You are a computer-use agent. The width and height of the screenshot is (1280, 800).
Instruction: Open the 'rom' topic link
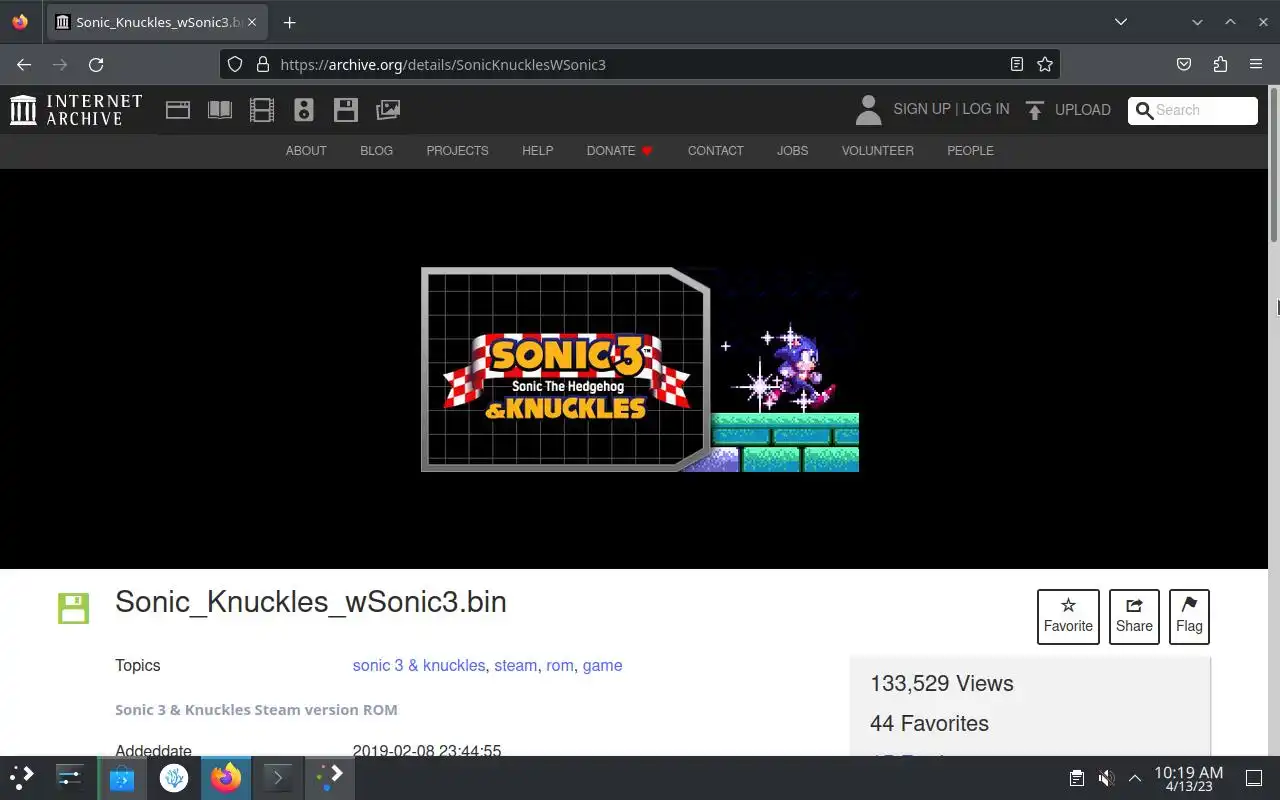tap(560, 666)
